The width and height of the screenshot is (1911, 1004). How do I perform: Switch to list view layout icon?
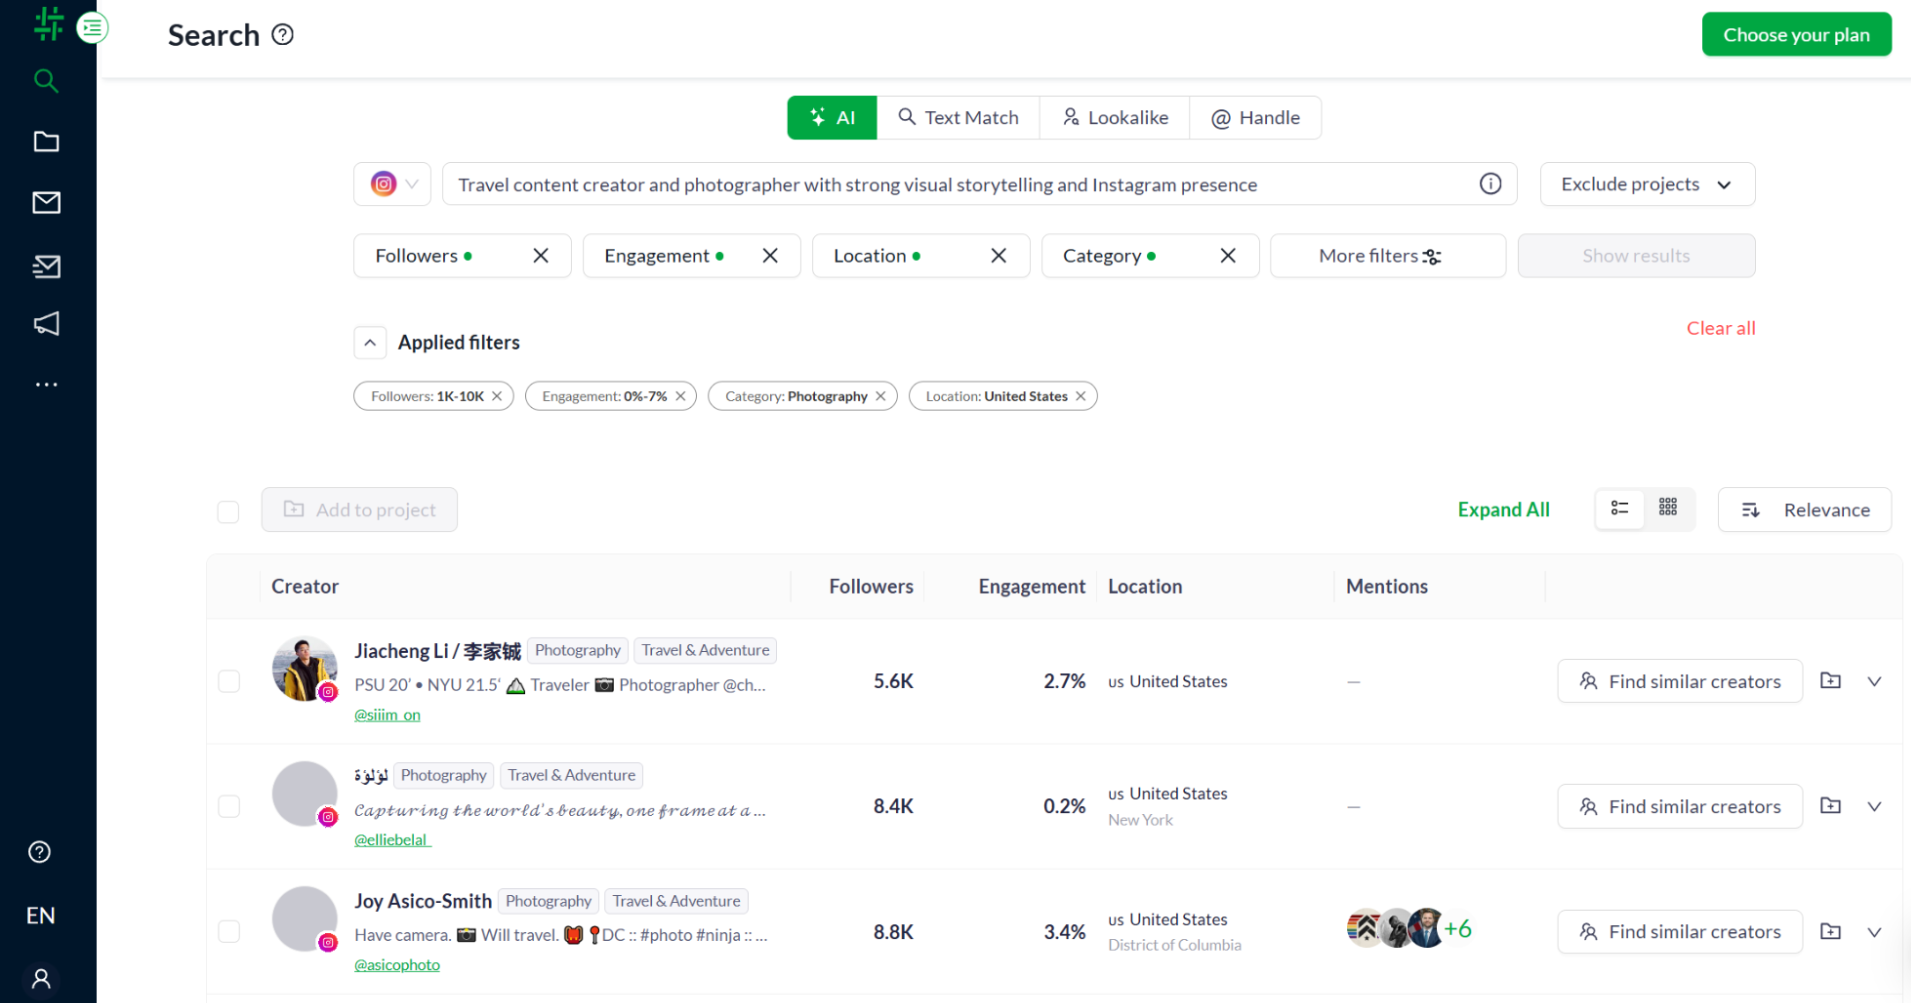pos(1619,508)
